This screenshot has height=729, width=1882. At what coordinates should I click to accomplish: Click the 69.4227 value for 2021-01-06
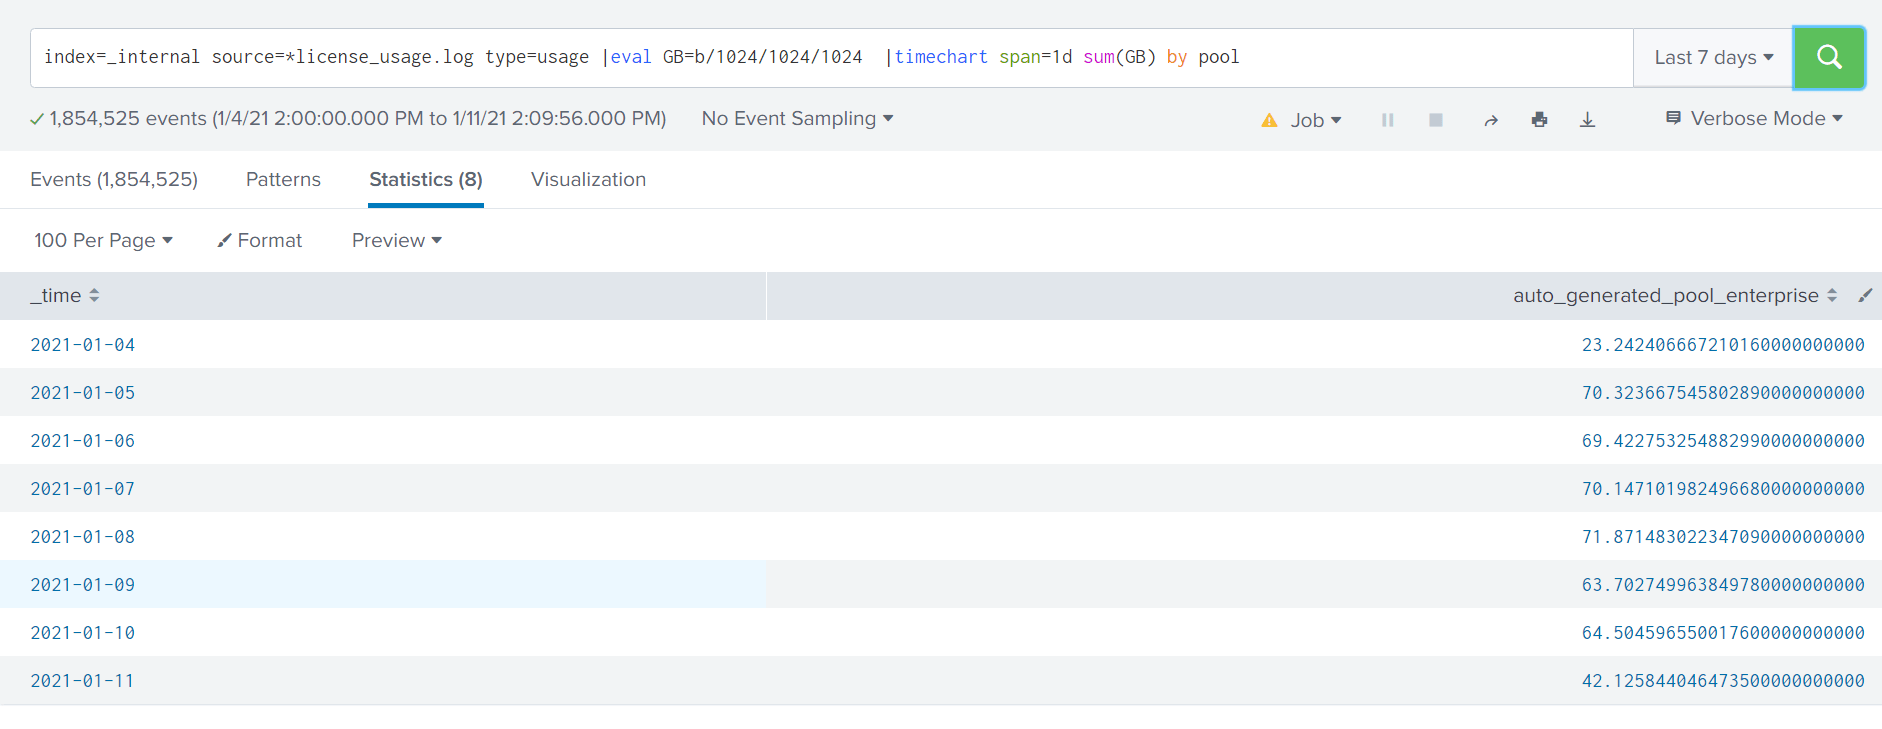(1723, 441)
